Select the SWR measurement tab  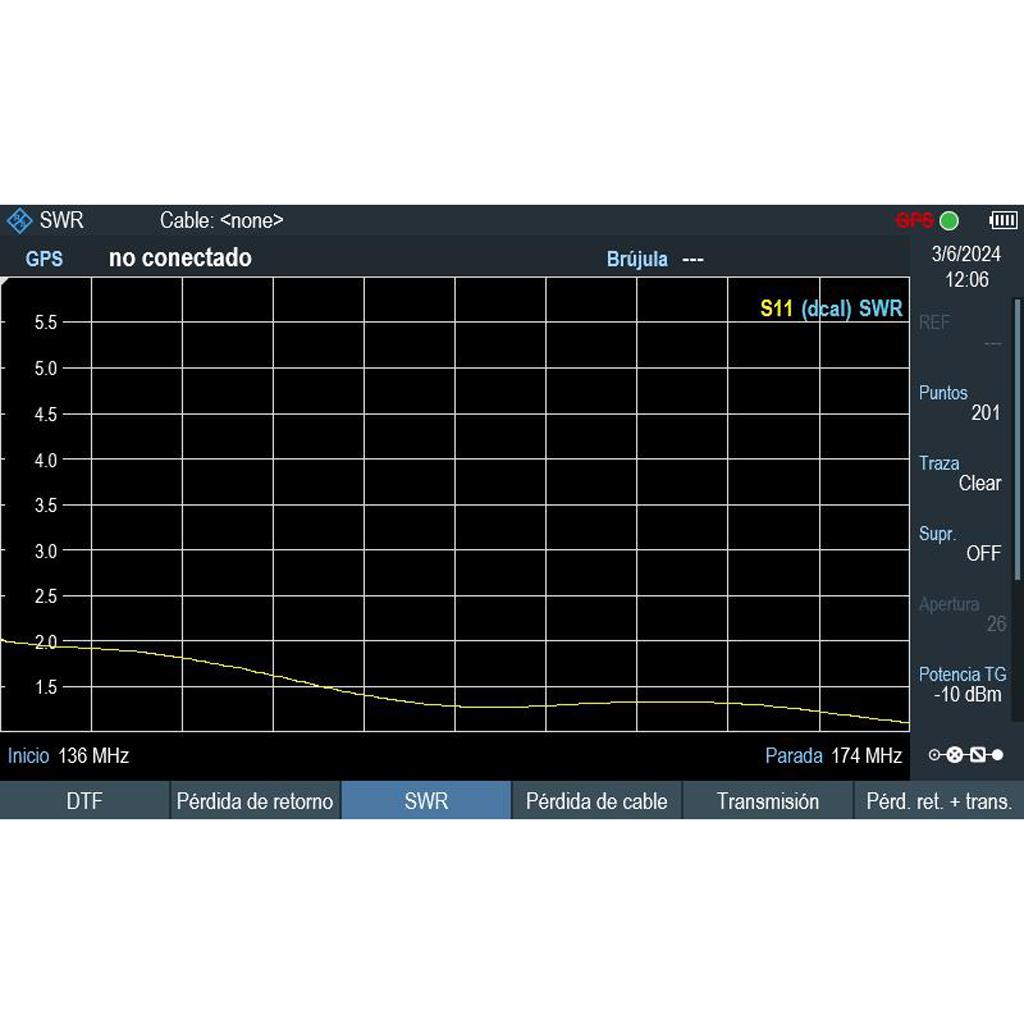pyautogui.click(x=426, y=801)
